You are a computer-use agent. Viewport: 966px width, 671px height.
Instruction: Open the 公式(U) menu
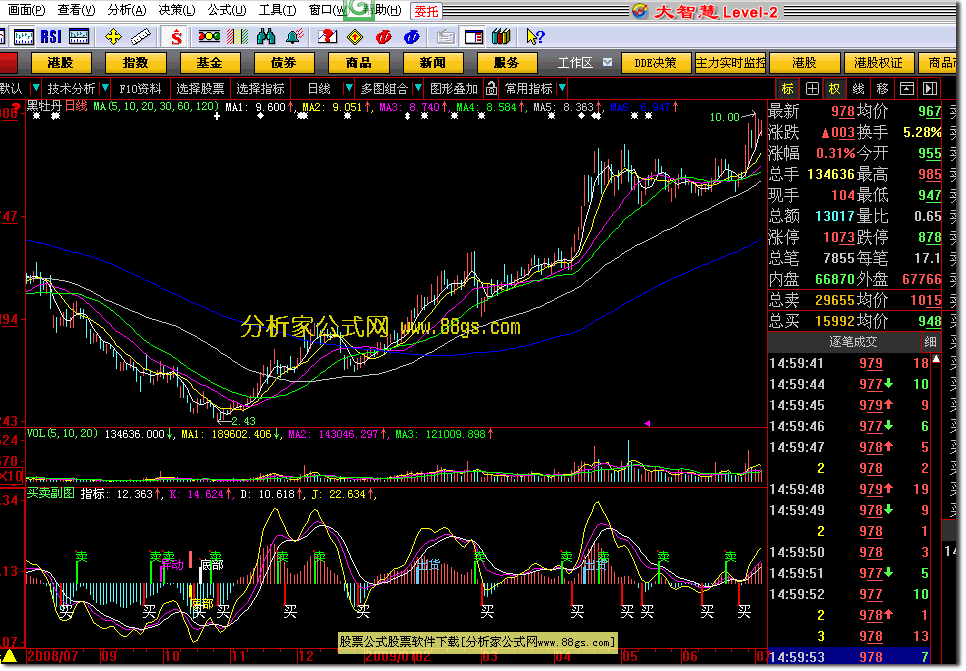click(227, 10)
